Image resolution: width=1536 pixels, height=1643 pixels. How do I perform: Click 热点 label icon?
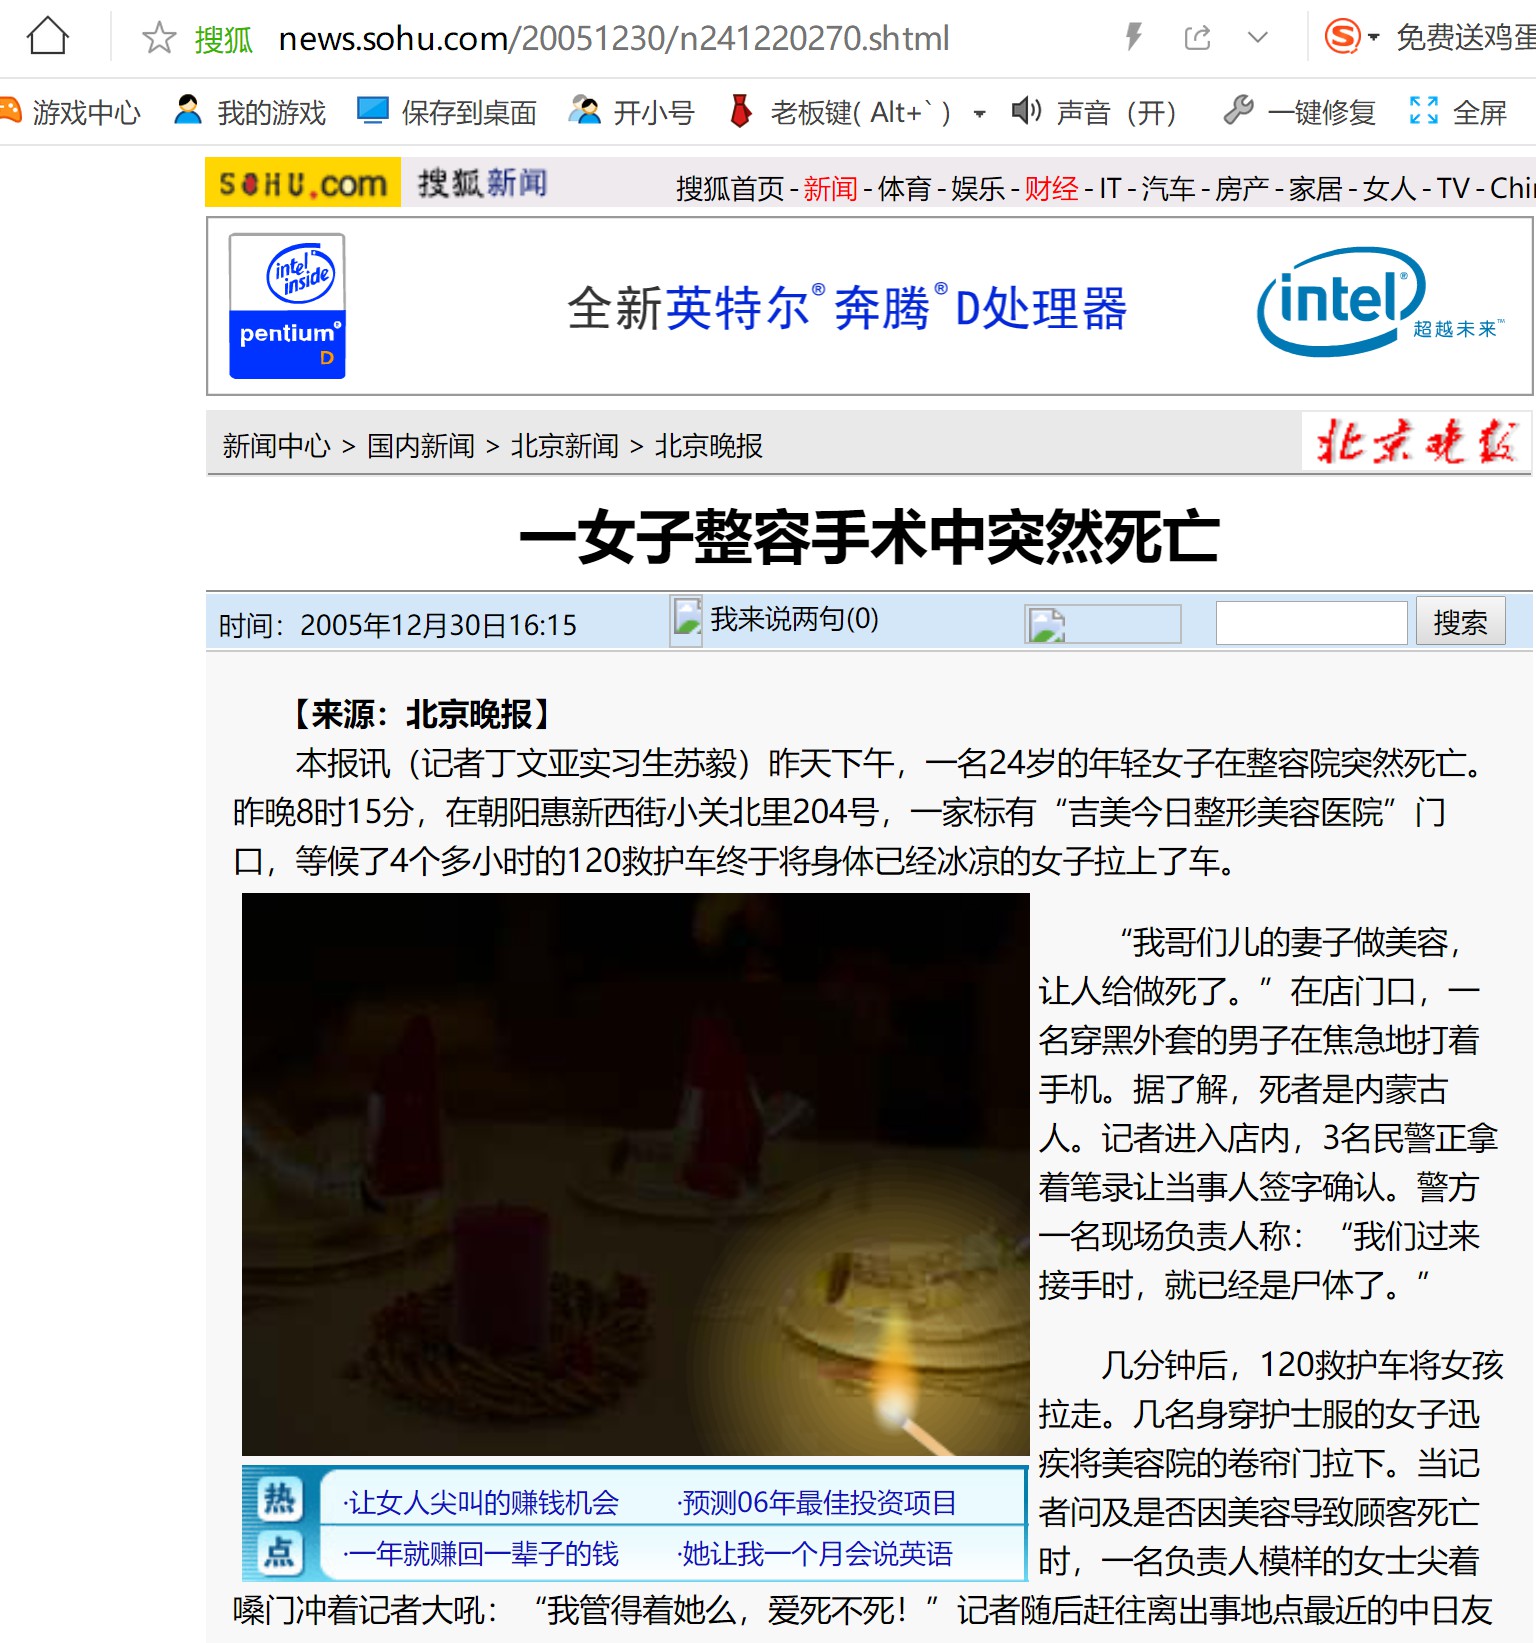pos(279,1525)
